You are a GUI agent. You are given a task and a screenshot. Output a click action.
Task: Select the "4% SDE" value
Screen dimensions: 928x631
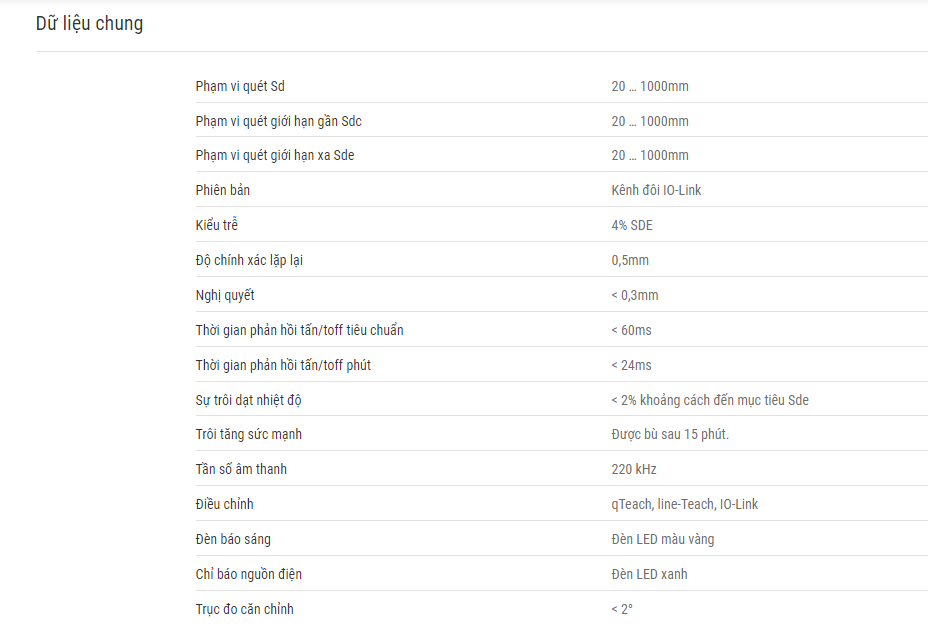(631, 225)
